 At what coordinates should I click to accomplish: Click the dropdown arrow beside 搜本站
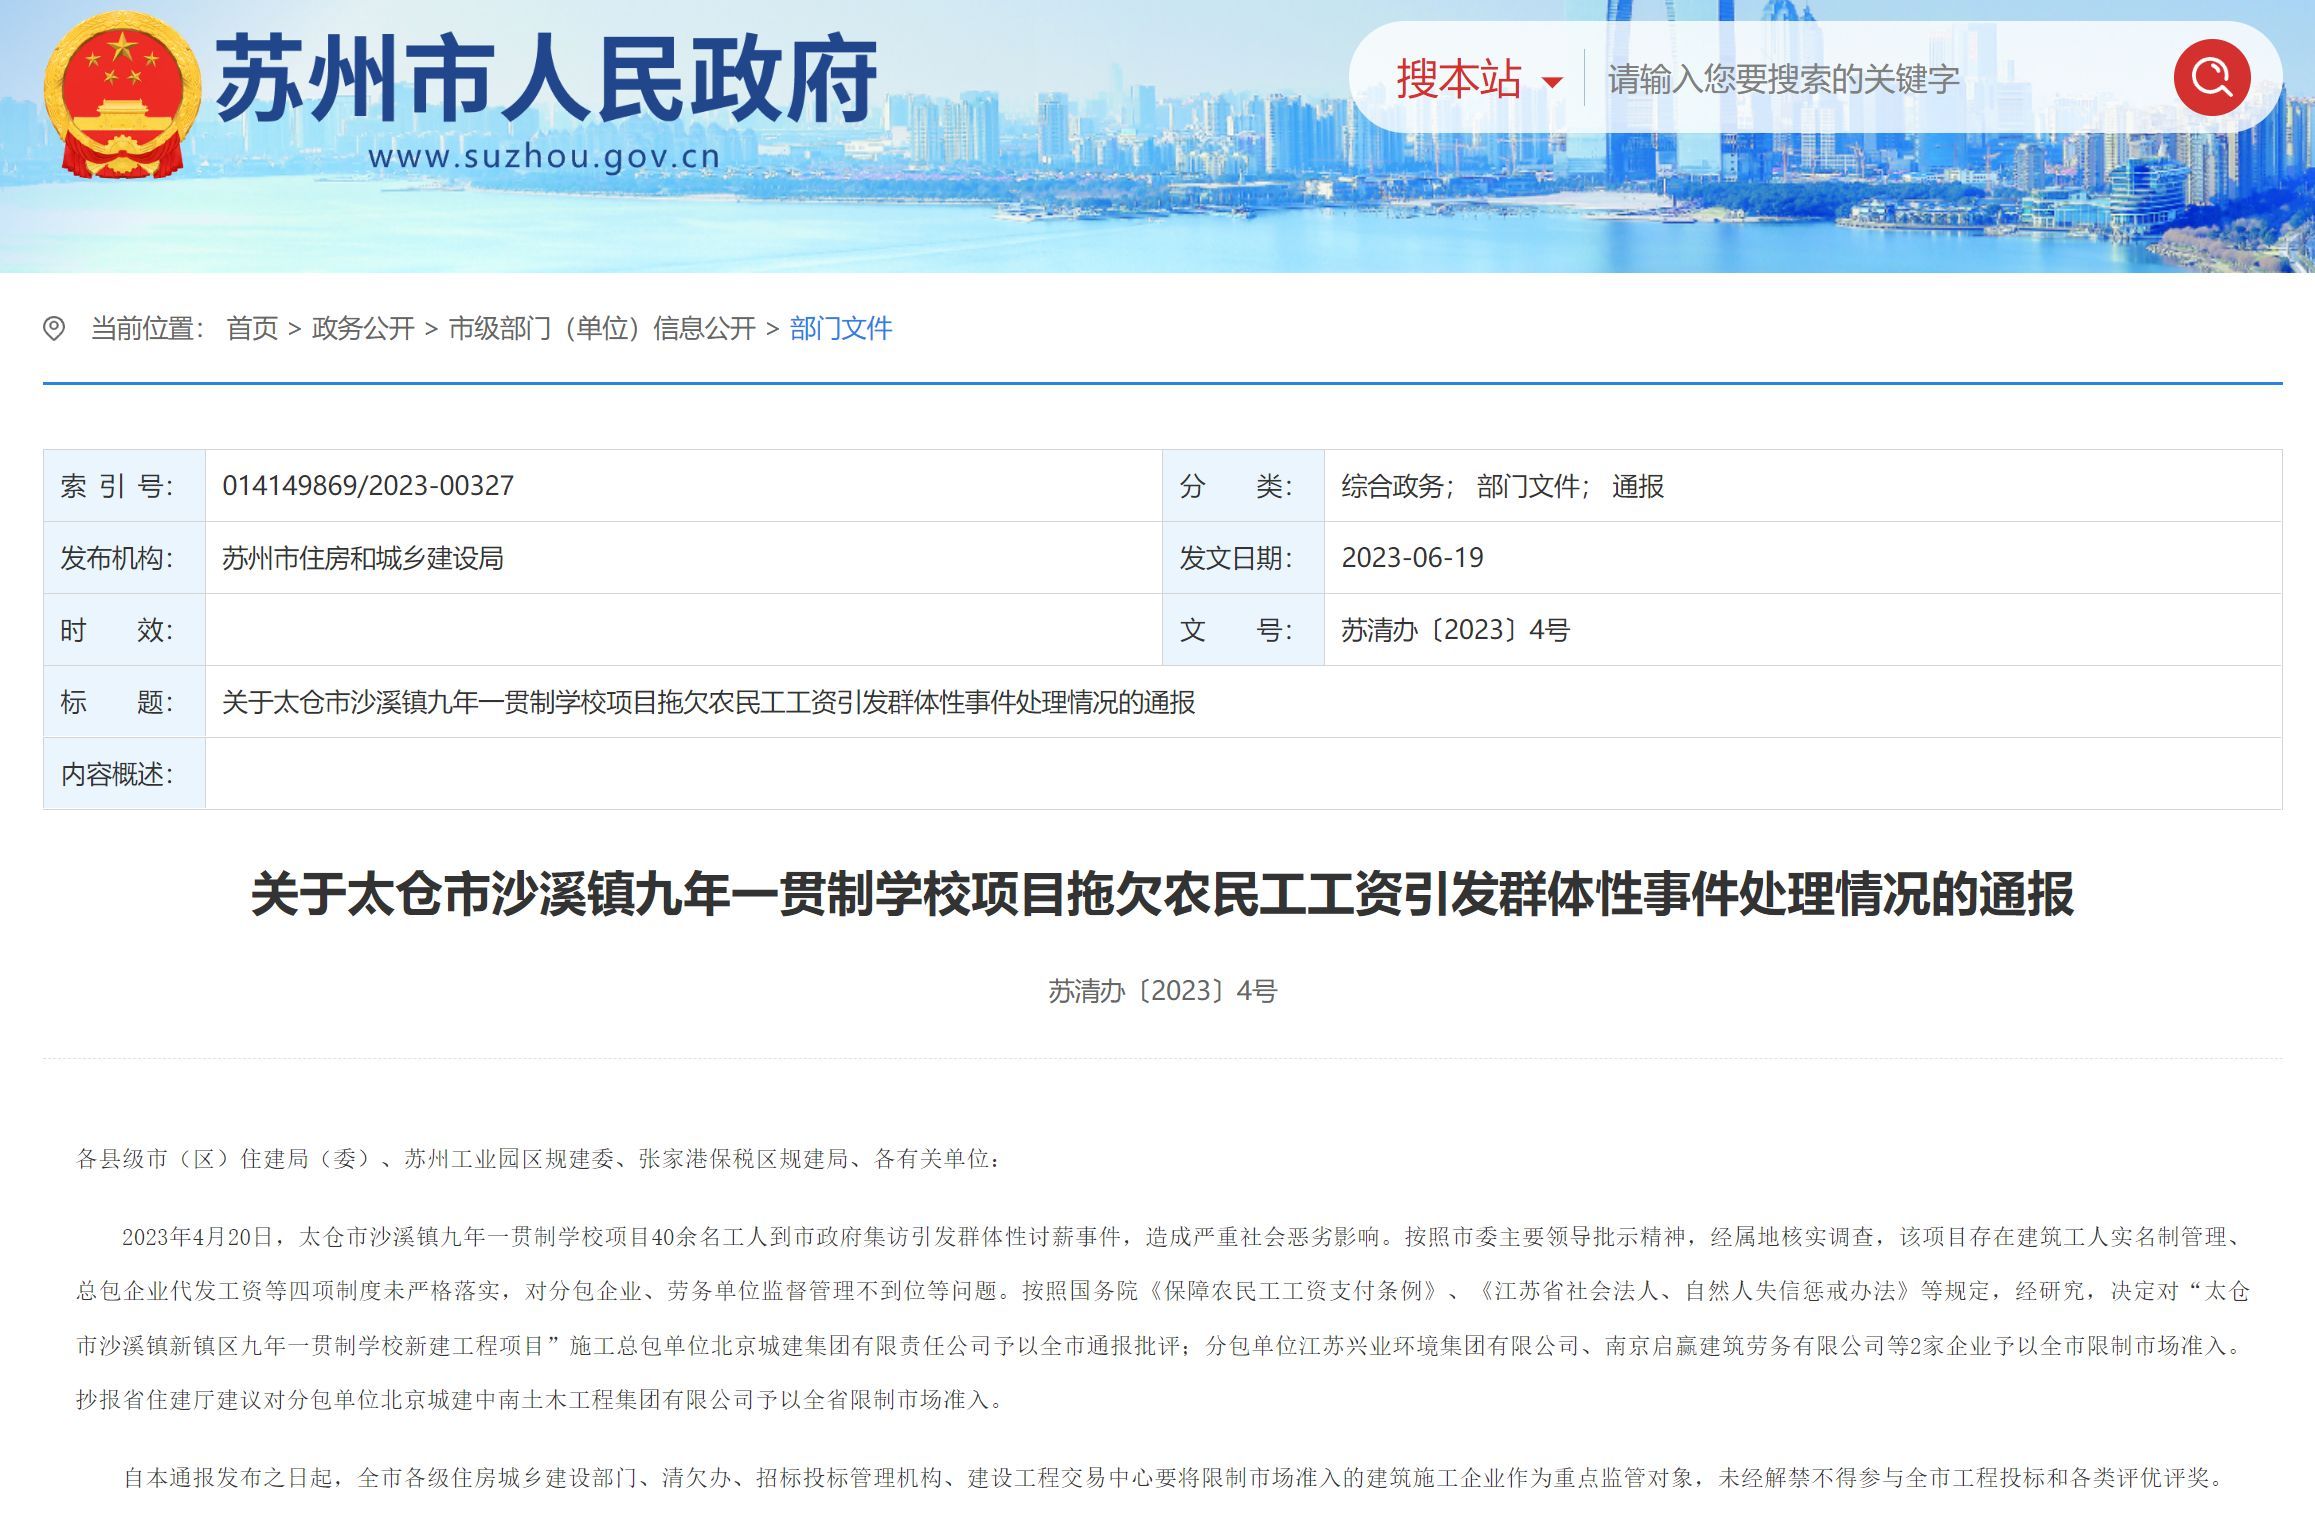(1552, 82)
